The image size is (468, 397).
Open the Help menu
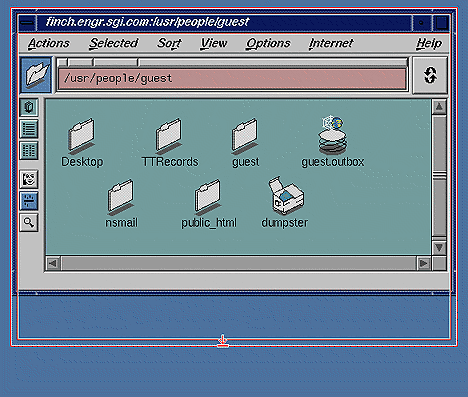pos(429,43)
